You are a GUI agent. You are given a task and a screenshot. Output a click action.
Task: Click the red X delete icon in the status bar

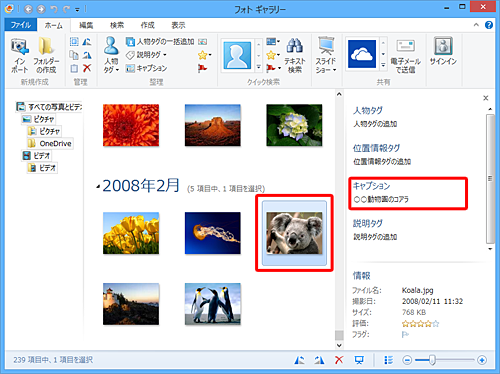click(x=339, y=360)
